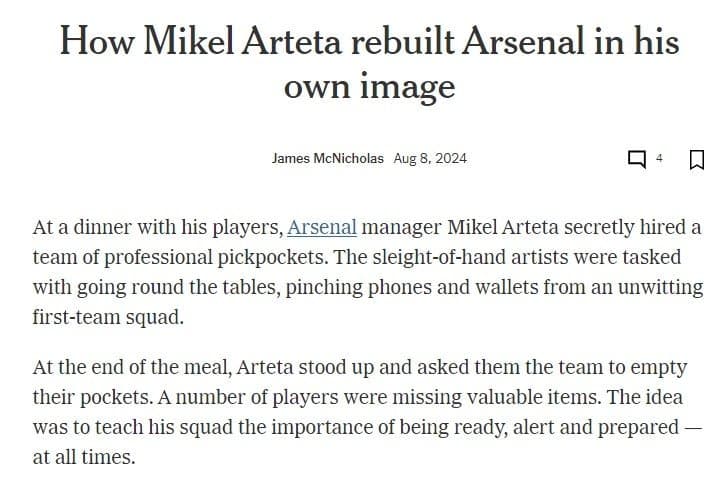Click the headline's first line about Mikel Arteta
This screenshot has width=727, height=498.
pos(370,41)
